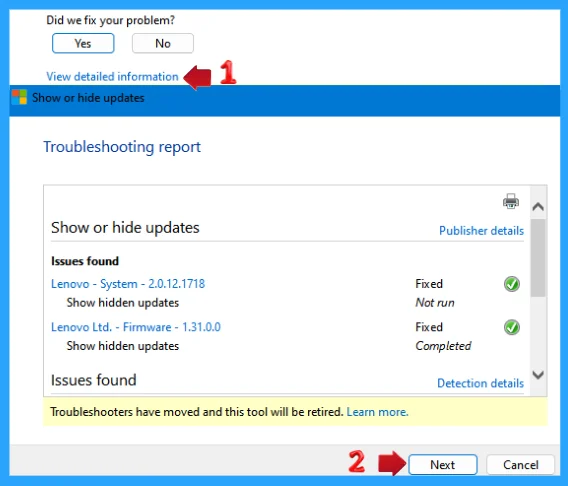Click Fixed status for Lenovo System
Screen dimensions: 568x486
pos(429,284)
